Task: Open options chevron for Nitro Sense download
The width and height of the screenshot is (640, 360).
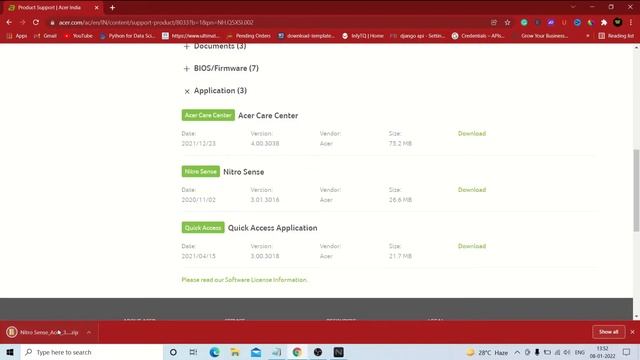Action: coord(89,332)
